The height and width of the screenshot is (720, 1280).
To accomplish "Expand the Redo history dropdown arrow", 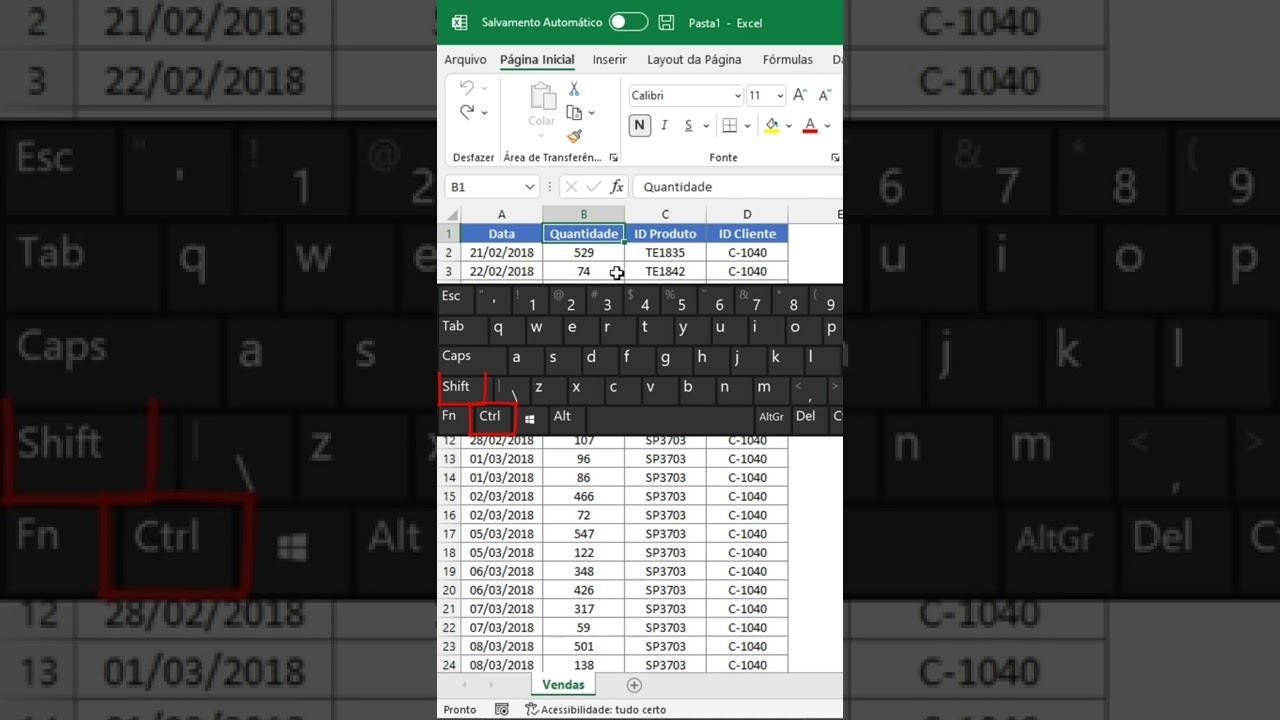I will [x=485, y=113].
